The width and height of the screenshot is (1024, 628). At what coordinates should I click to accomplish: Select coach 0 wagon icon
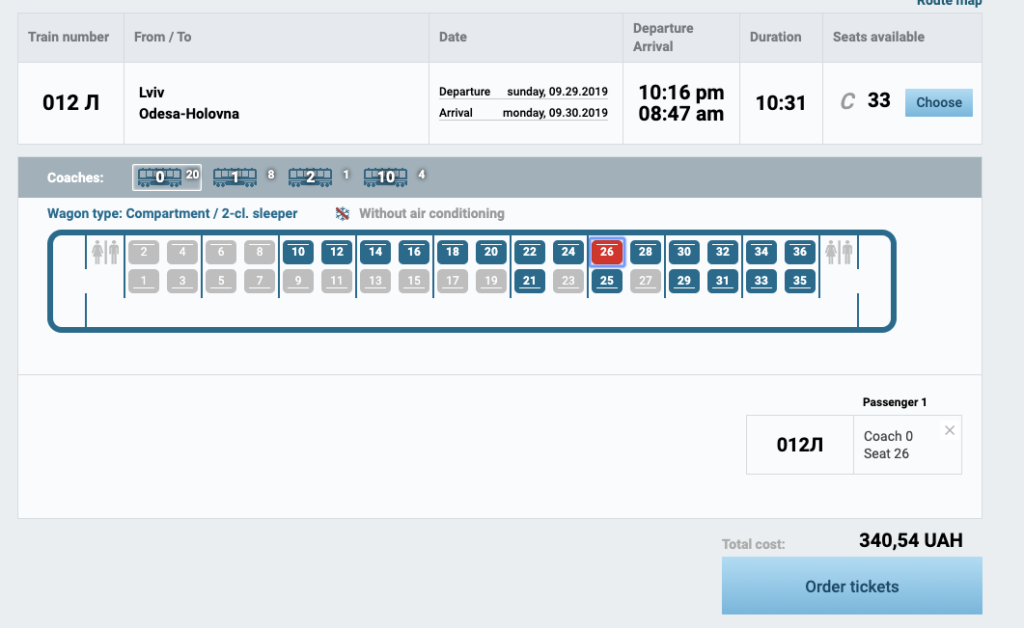159,177
